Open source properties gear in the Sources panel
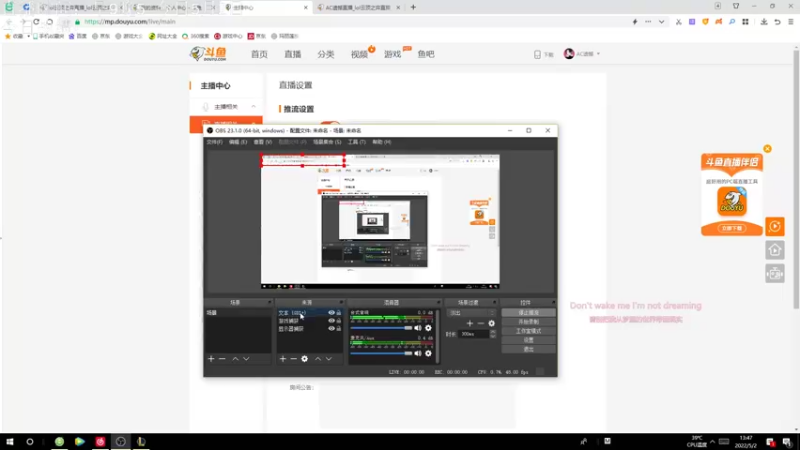Screen dimensions: 800x450 tap(305, 359)
